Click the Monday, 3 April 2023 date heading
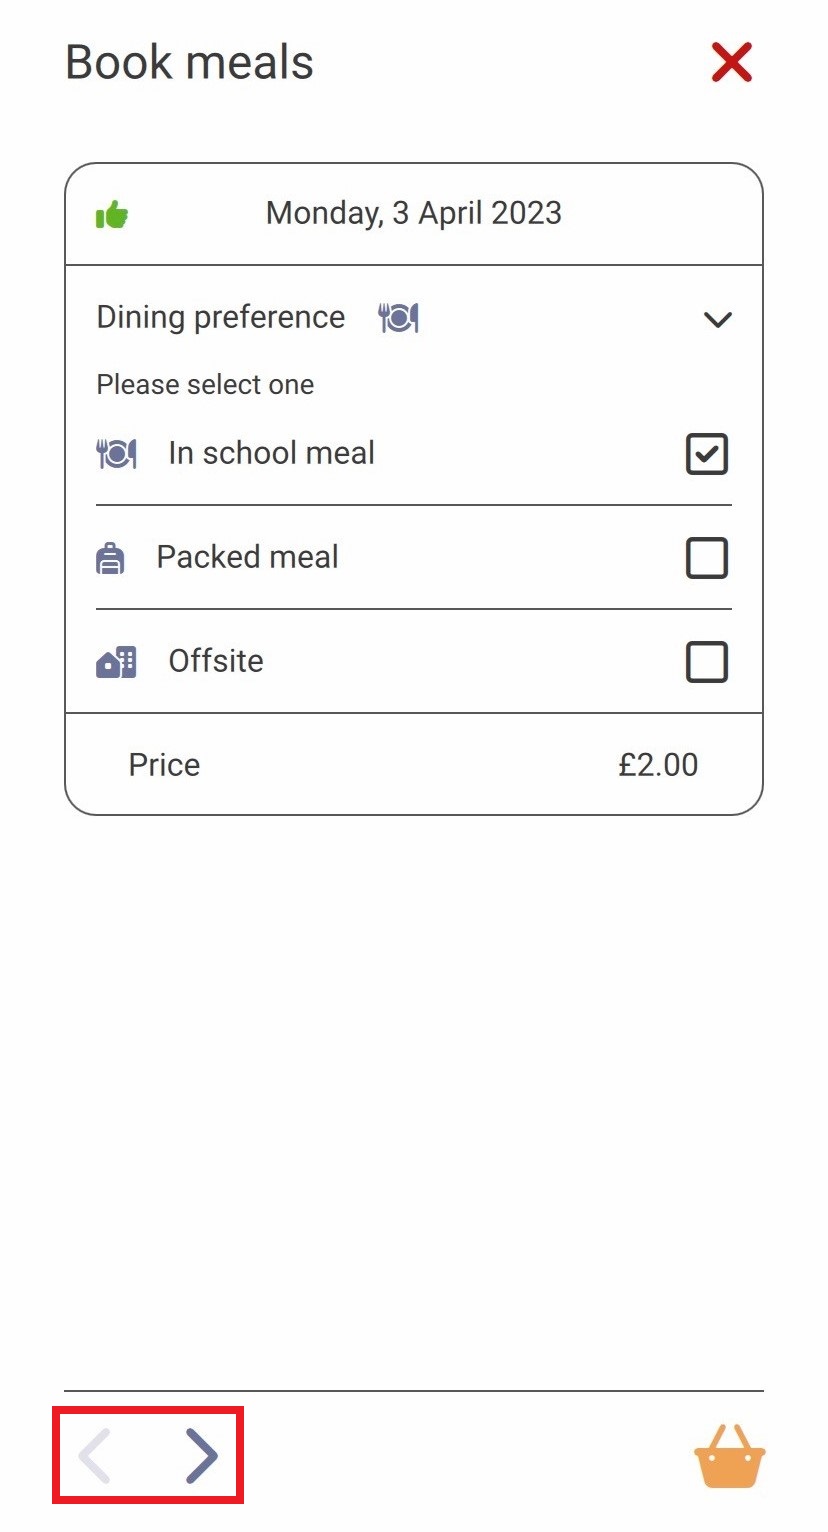 [414, 213]
